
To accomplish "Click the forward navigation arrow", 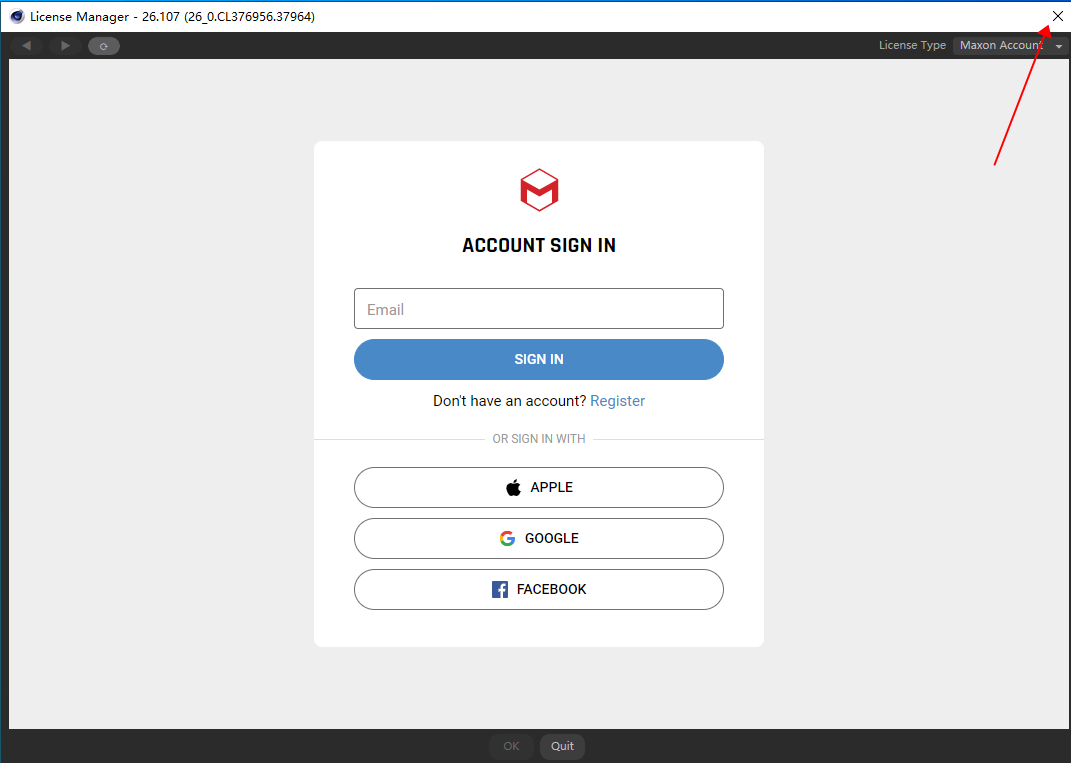I will [65, 46].
